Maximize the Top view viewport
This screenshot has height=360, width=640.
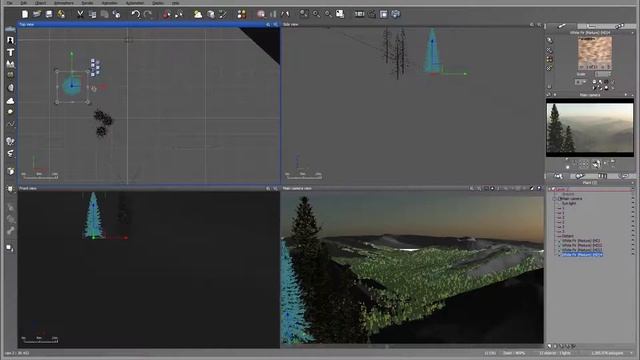[x=275, y=24]
